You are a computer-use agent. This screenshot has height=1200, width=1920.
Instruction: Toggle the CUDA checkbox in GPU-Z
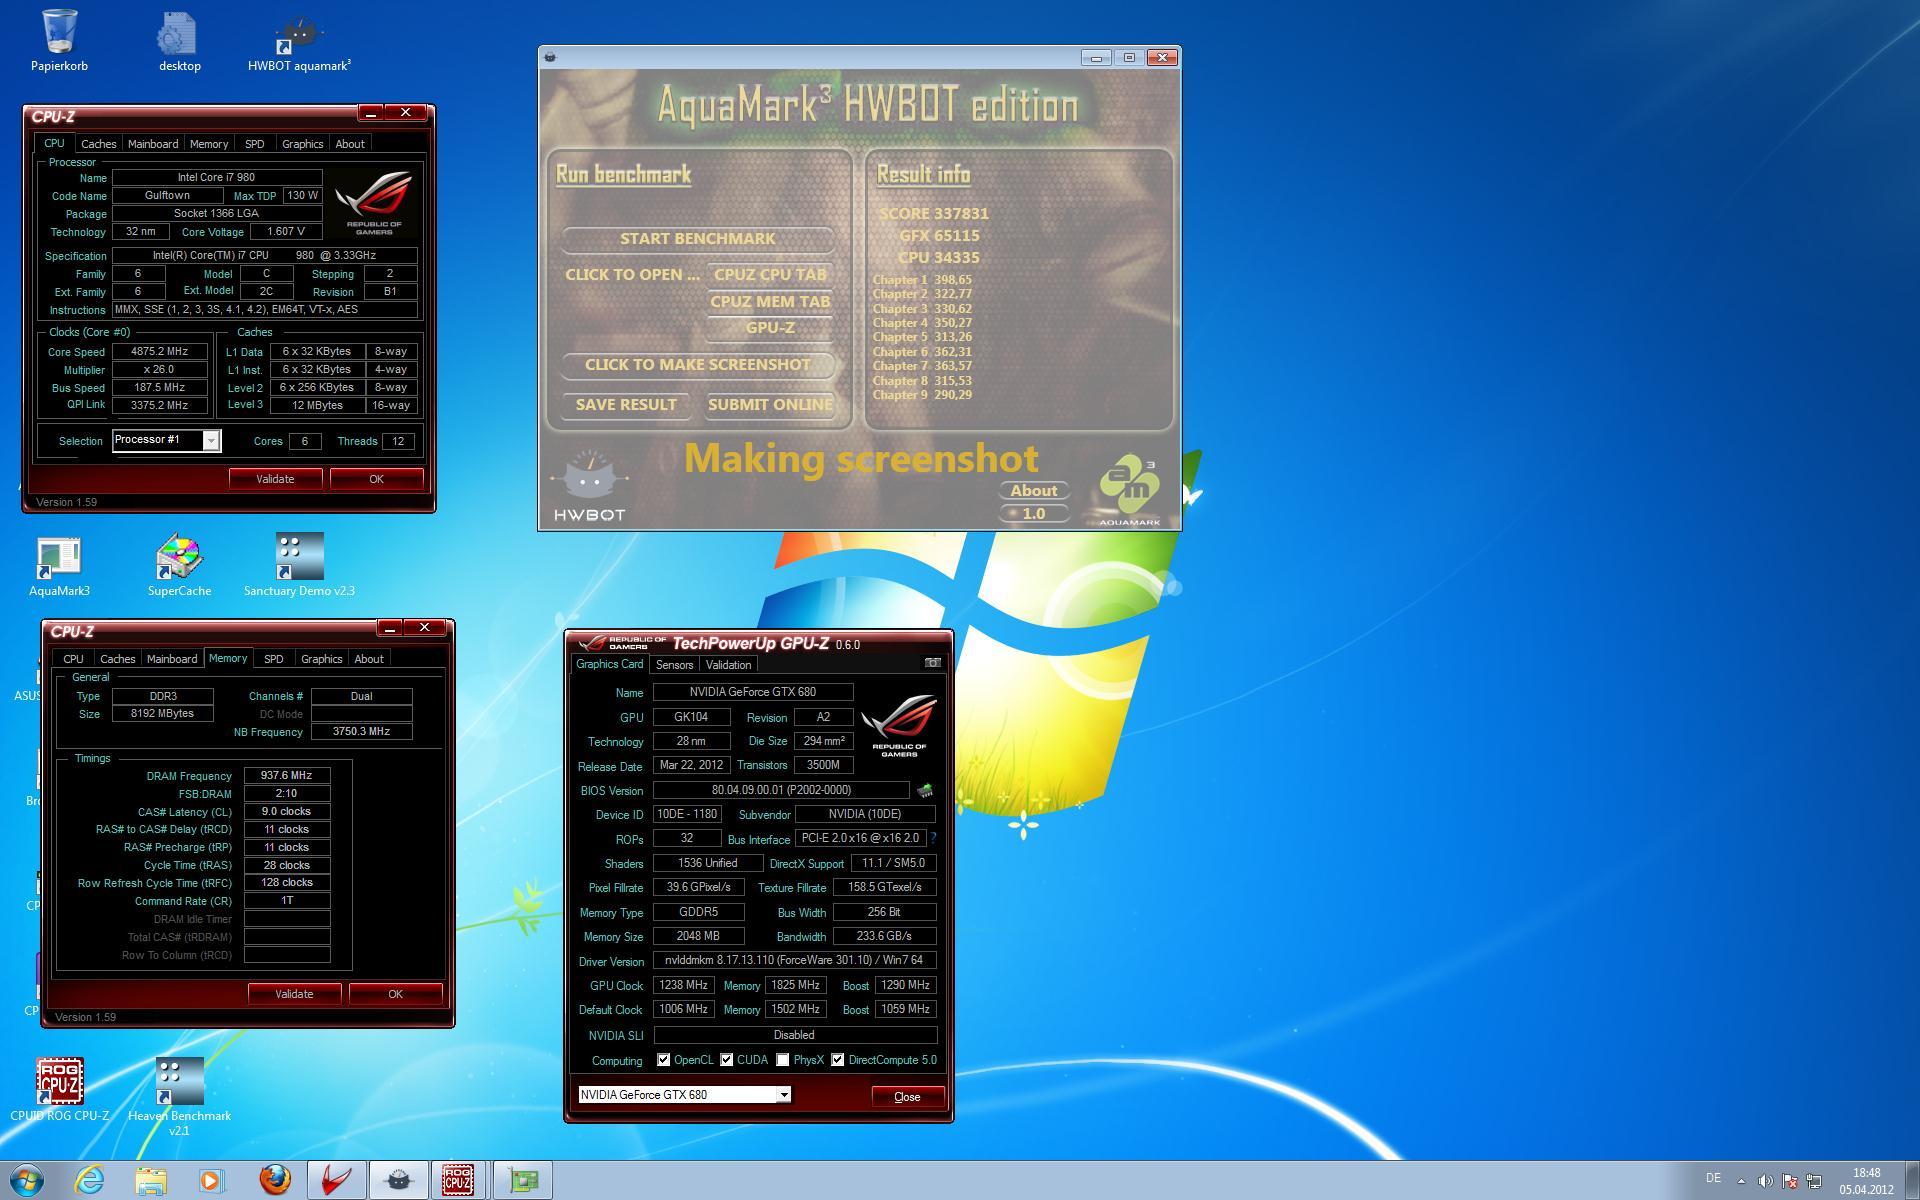pyautogui.click(x=726, y=1060)
